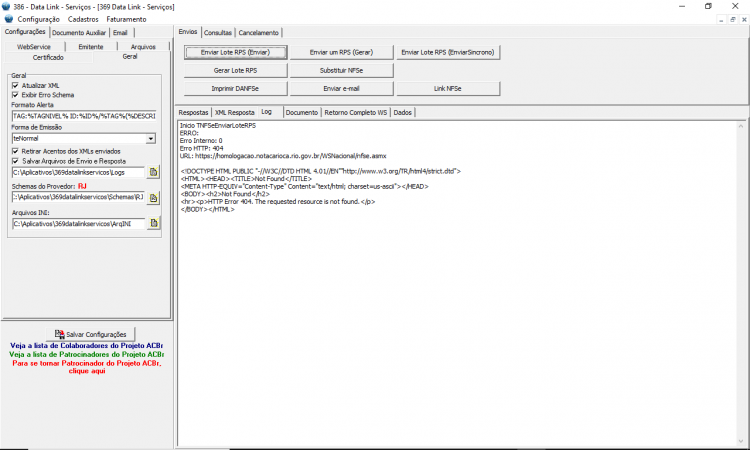Show the Respostas tab
Screen dimensions: 750x450
(193, 112)
